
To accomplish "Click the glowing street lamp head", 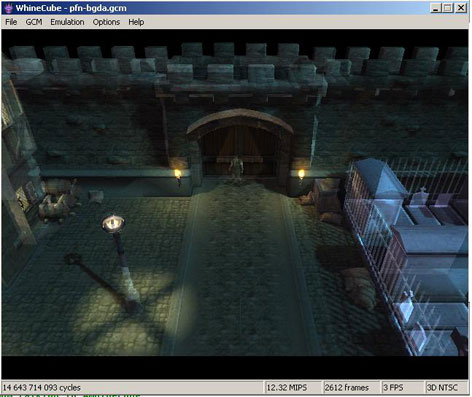I will (113, 223).
